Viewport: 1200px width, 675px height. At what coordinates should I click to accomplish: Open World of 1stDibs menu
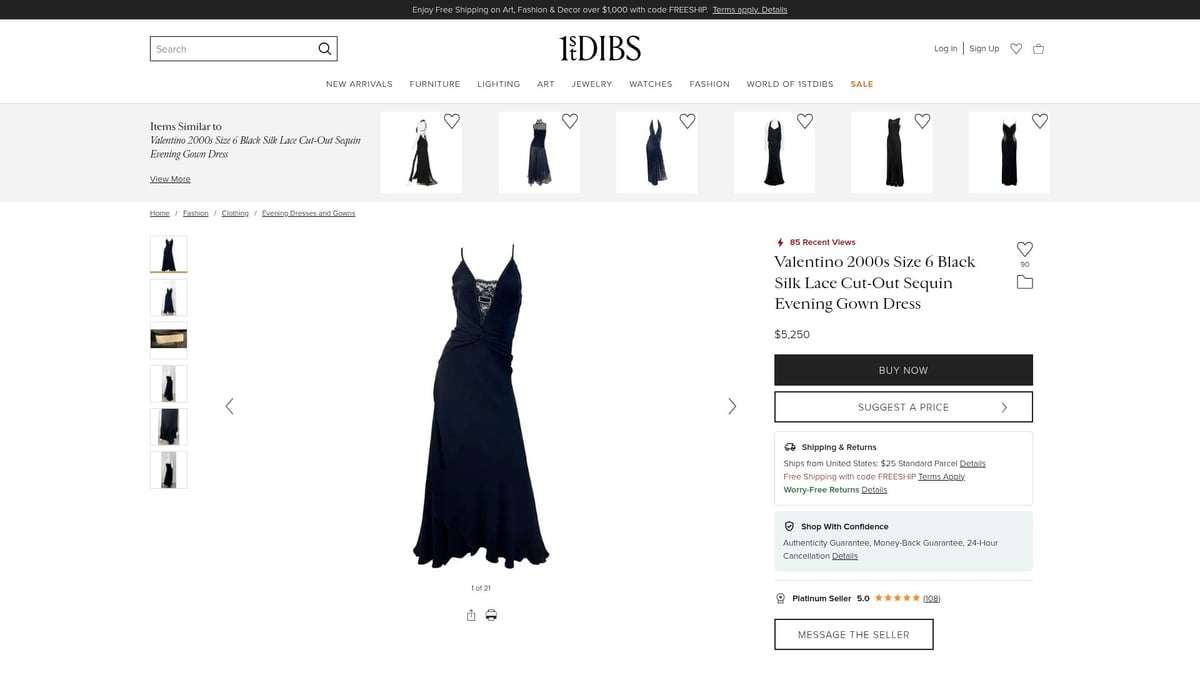790,84
